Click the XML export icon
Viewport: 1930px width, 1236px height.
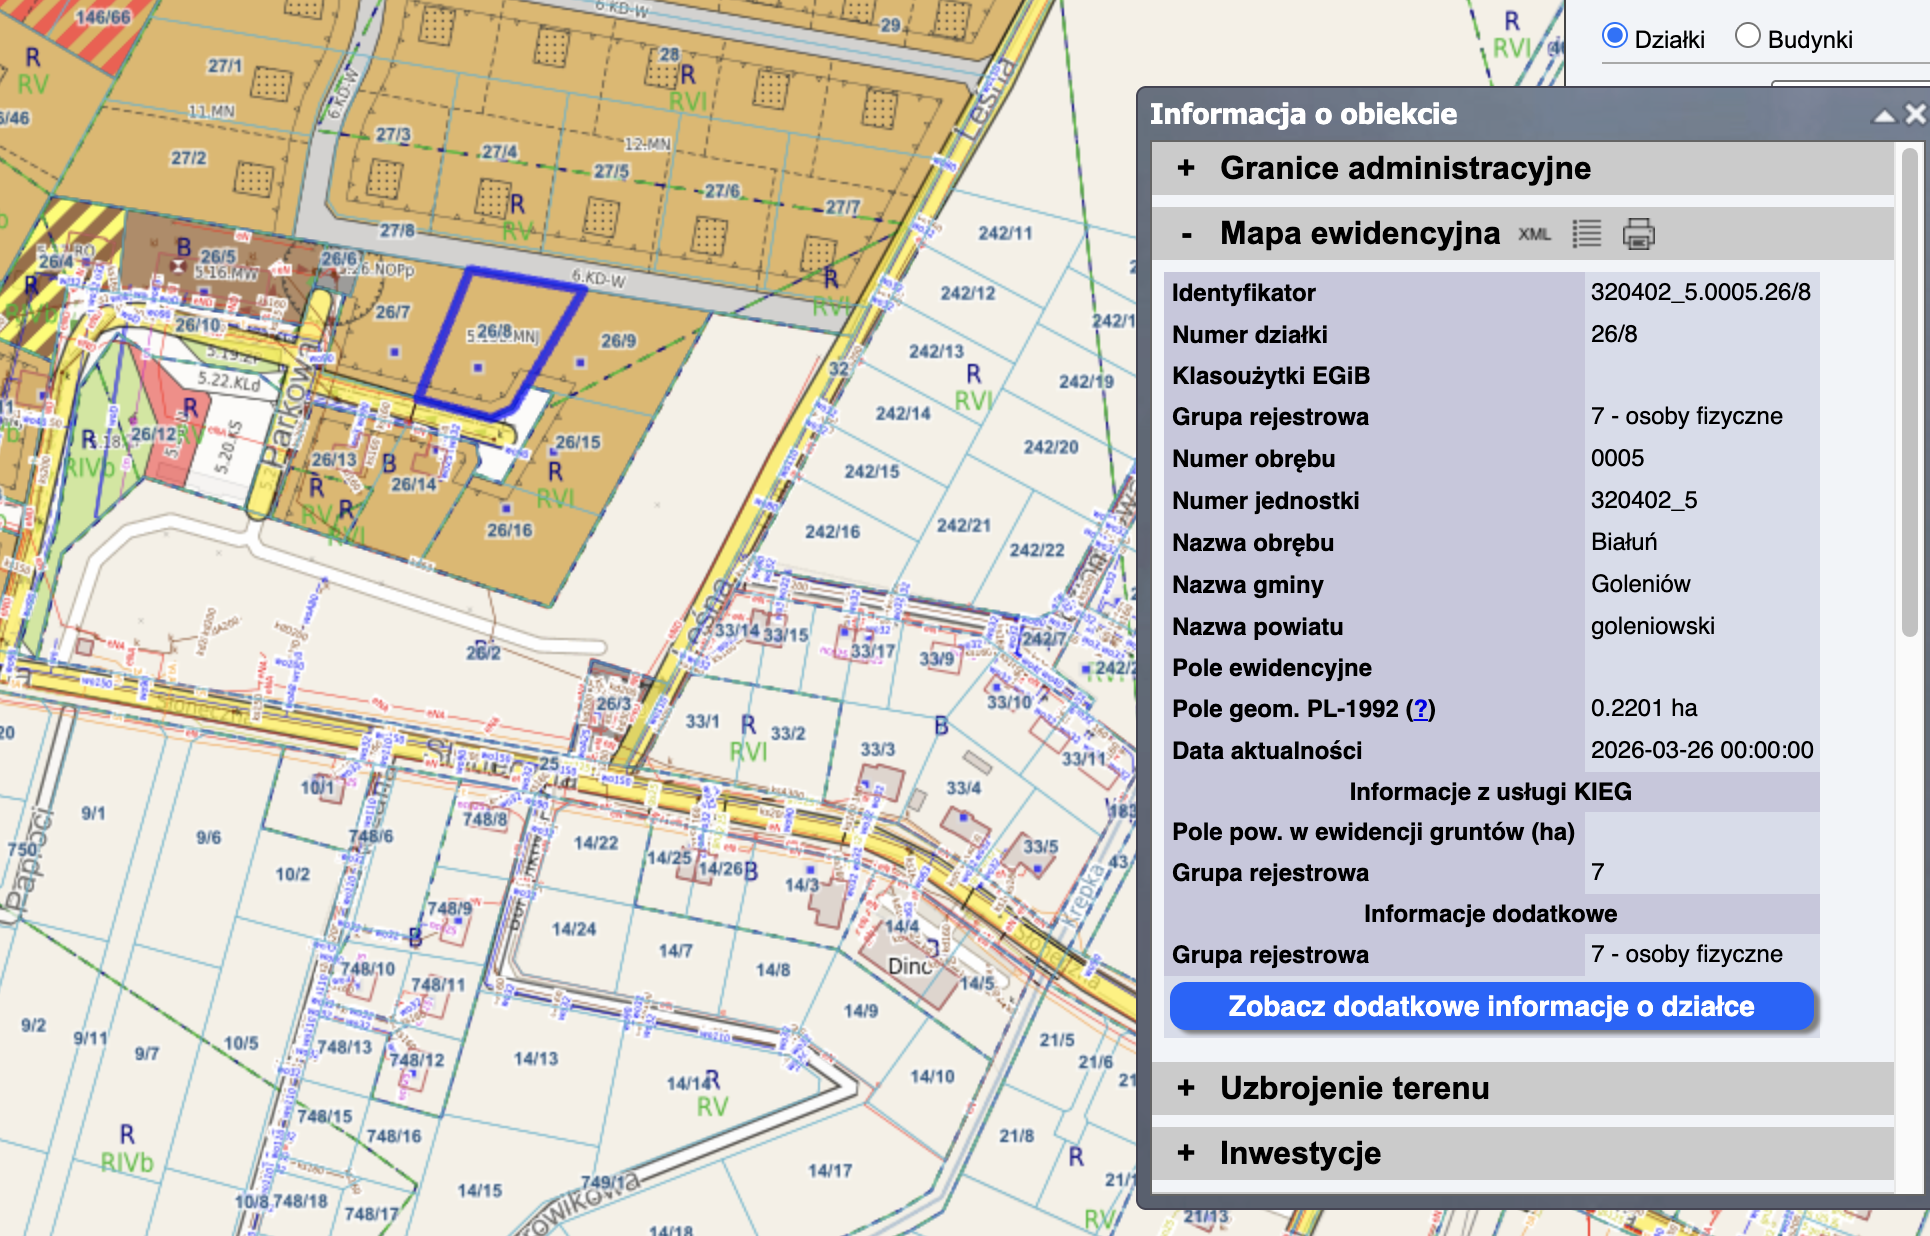1534,234
